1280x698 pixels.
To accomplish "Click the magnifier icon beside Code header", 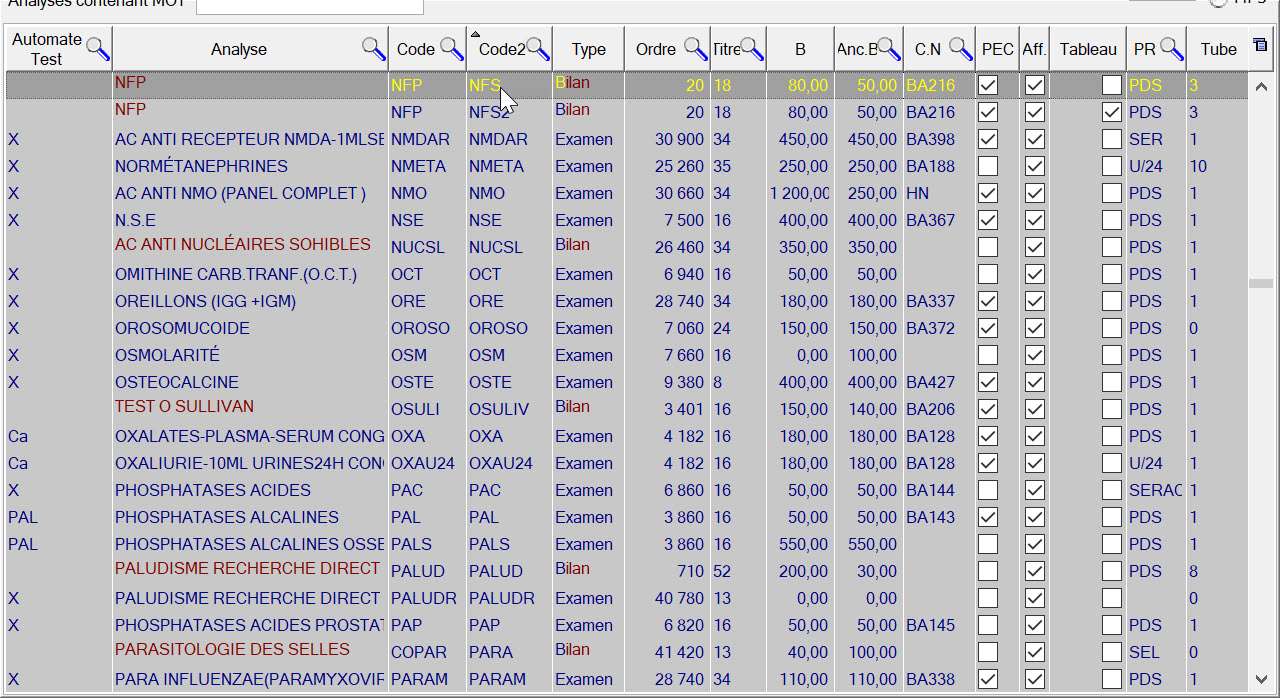I will tap(452, 48).
